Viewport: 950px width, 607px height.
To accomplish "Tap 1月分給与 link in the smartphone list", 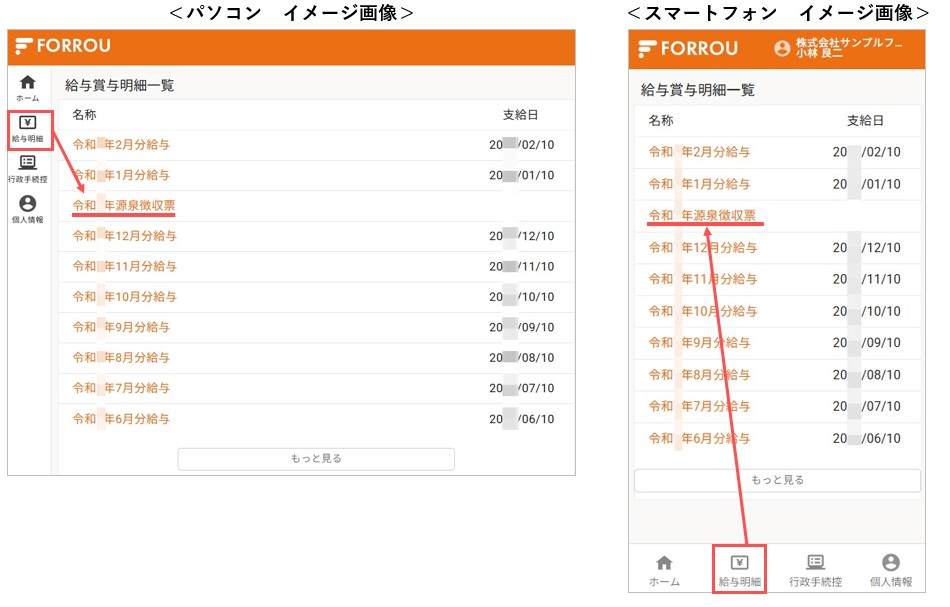I will point(699,184).
